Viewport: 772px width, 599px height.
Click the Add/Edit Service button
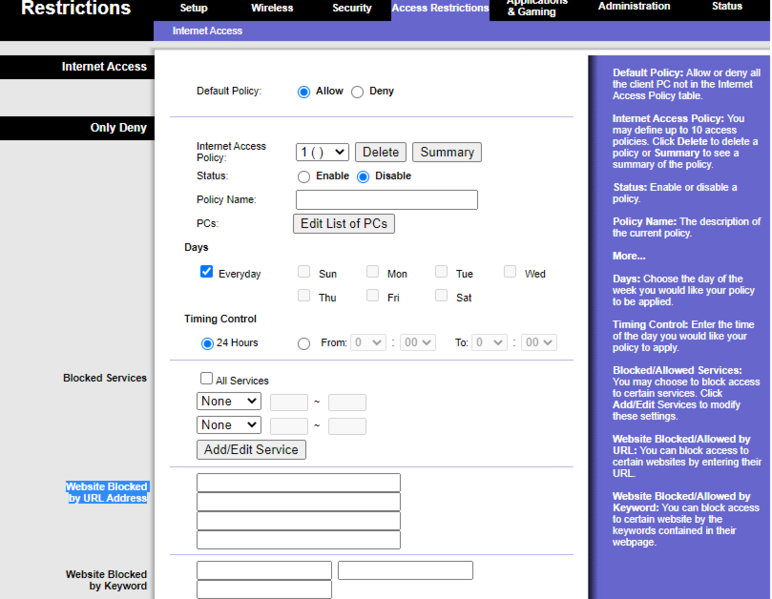[251, 450]
